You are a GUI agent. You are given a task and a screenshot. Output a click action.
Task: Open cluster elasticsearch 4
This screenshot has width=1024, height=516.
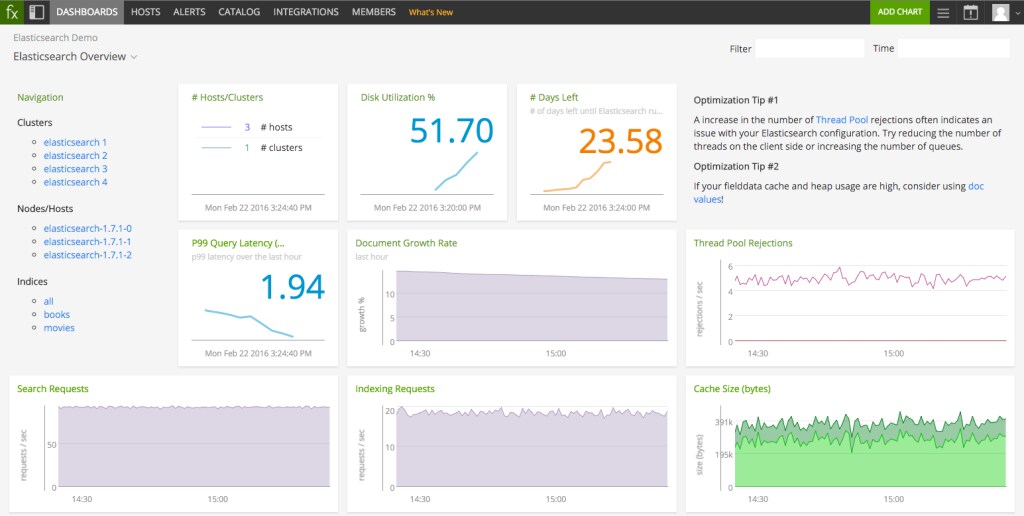click(76, 182)
